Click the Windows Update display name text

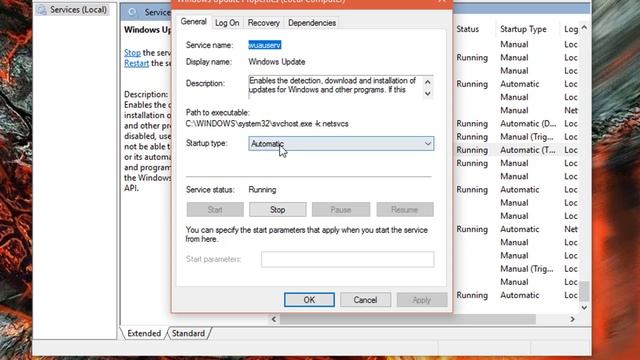click(x=277, y=62)
